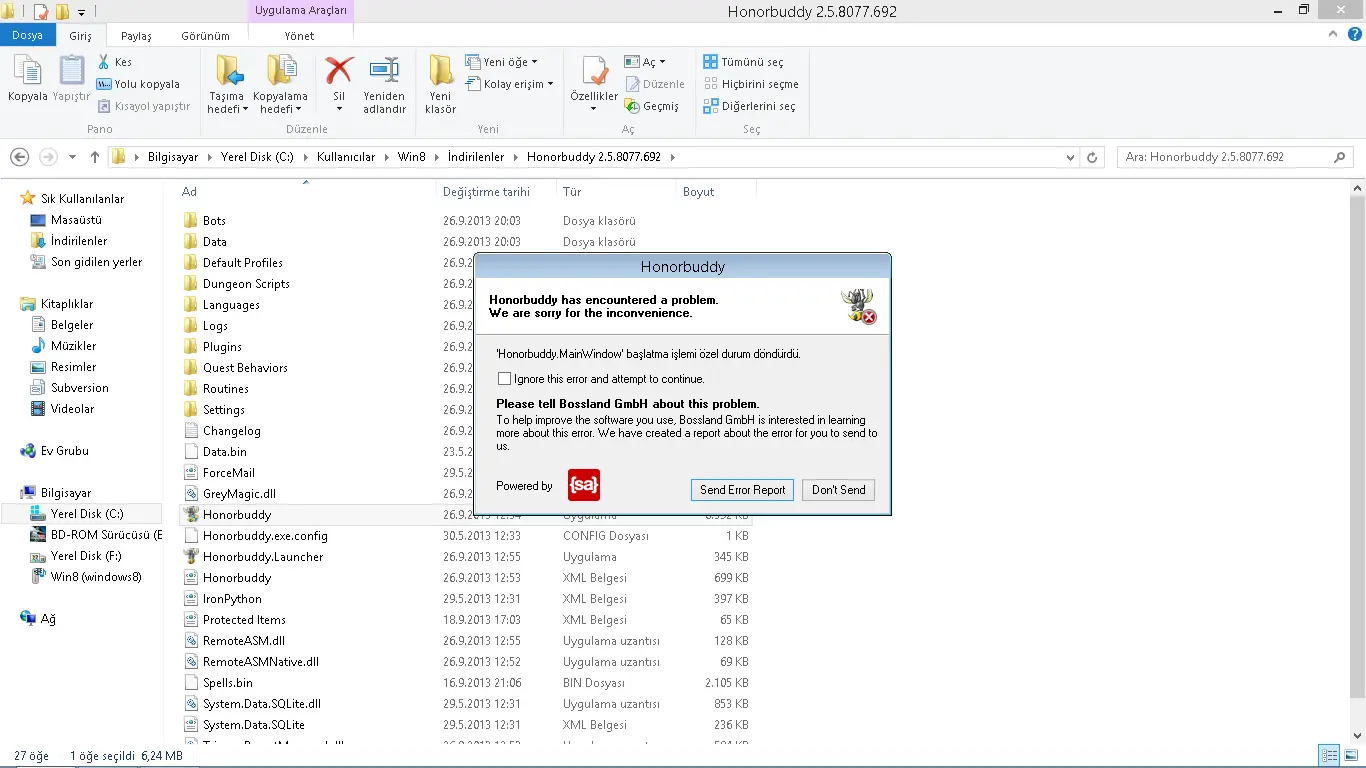Select the GreyMagic.dll file
Image resolution: width=1366 pixels, height=768 pixels.
pyautogui.click(x=239, y=494)
